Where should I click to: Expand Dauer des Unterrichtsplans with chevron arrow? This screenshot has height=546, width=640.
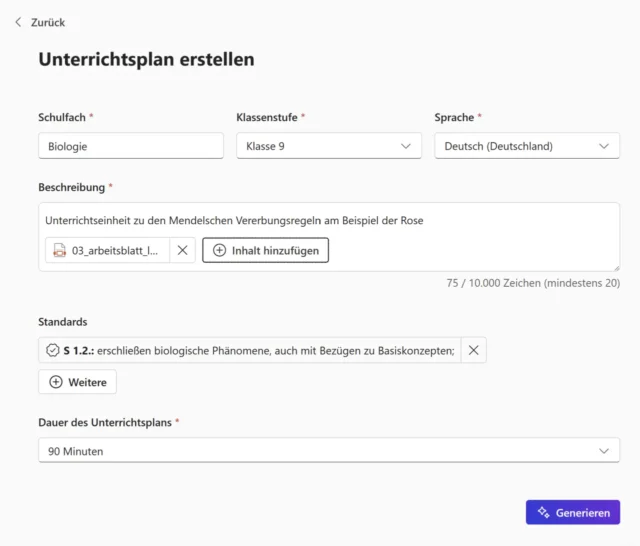(x=604, y=451)
